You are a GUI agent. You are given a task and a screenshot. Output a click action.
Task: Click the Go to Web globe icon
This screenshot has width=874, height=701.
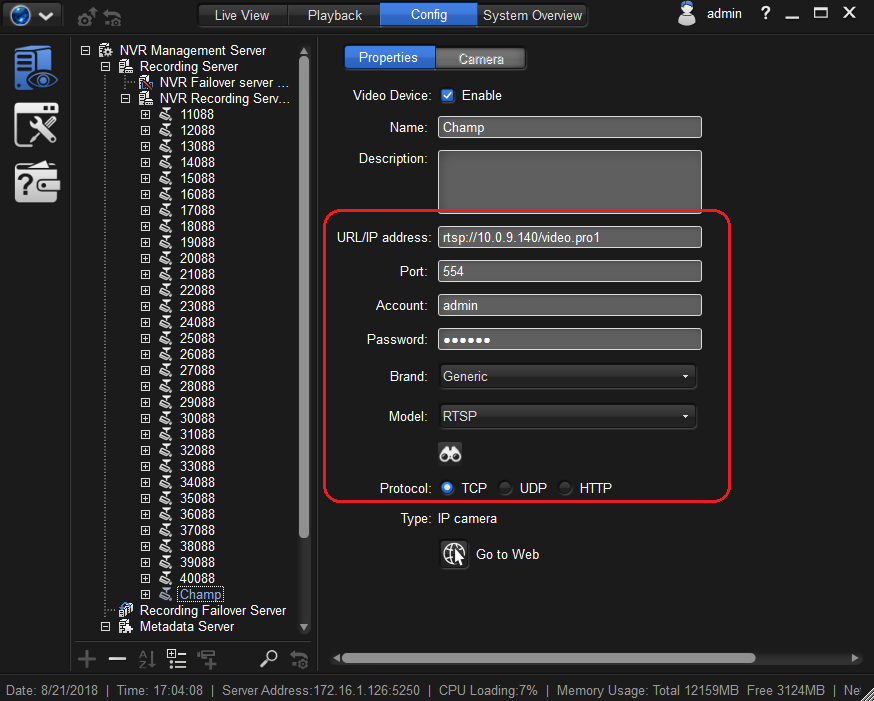coord(454,554)
